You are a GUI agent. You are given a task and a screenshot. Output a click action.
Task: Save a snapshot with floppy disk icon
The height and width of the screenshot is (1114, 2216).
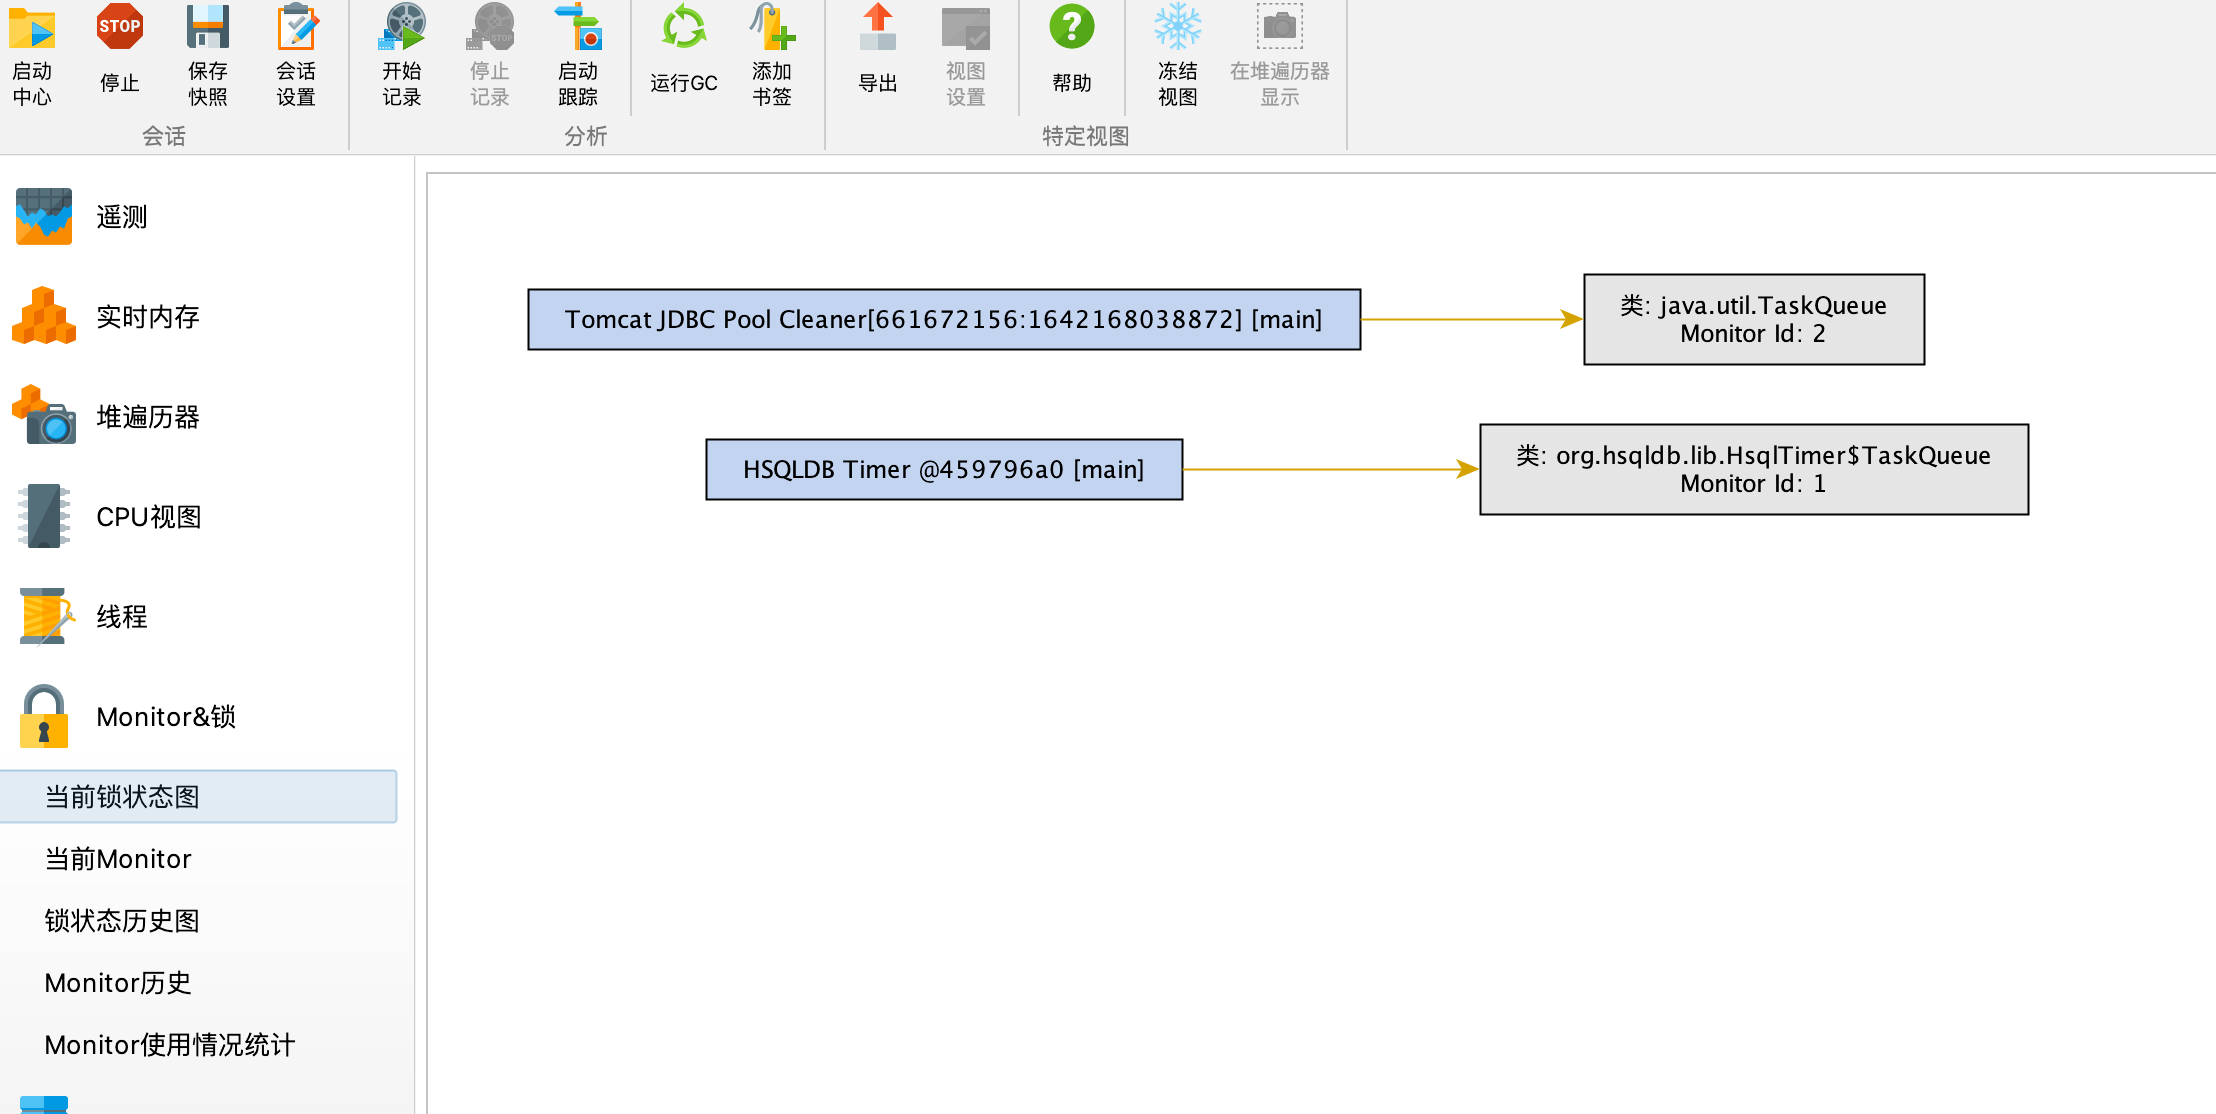click(x=207, y=28)
